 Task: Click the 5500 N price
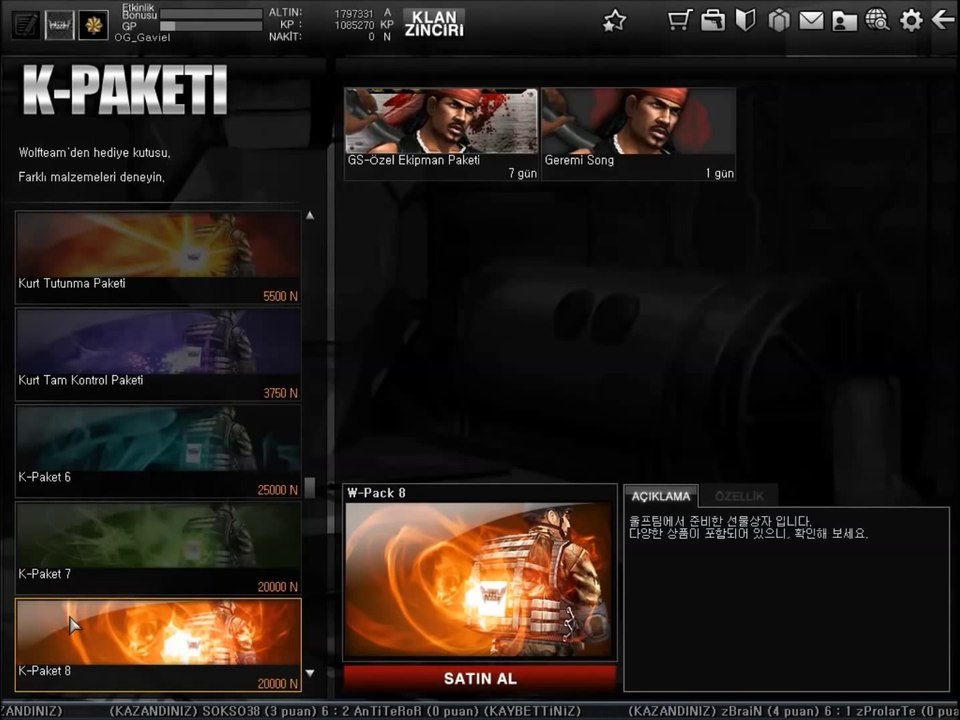coord(280,296)
